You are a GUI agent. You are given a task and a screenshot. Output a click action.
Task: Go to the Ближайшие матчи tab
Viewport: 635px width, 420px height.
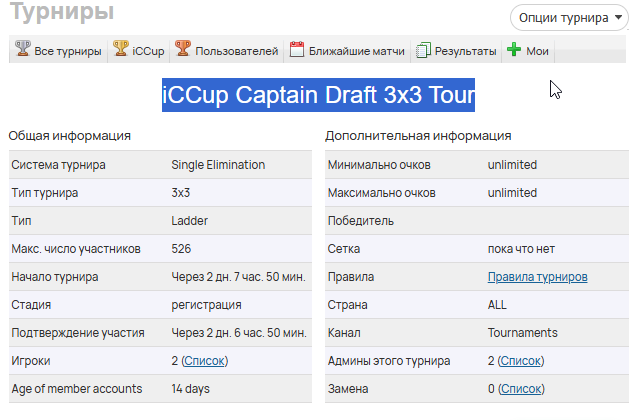click(347, 50)
